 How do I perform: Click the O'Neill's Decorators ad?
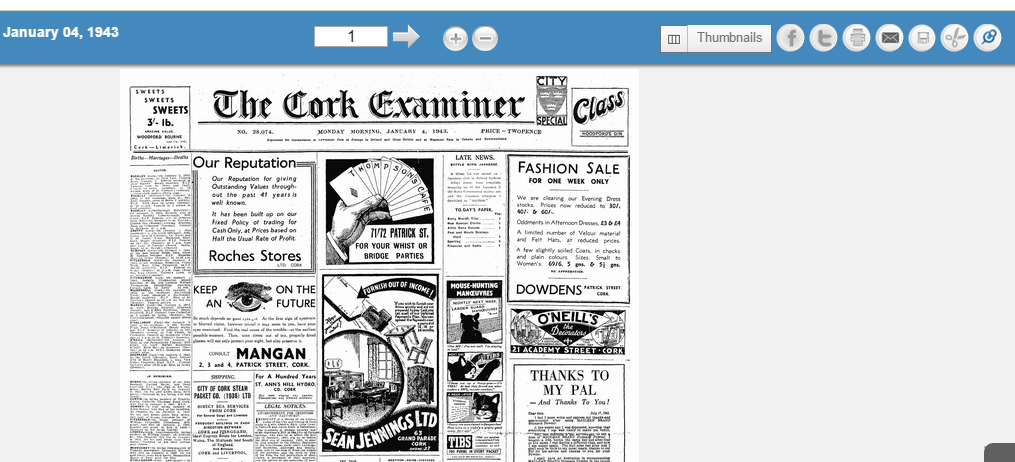click(x=568, y=332)
